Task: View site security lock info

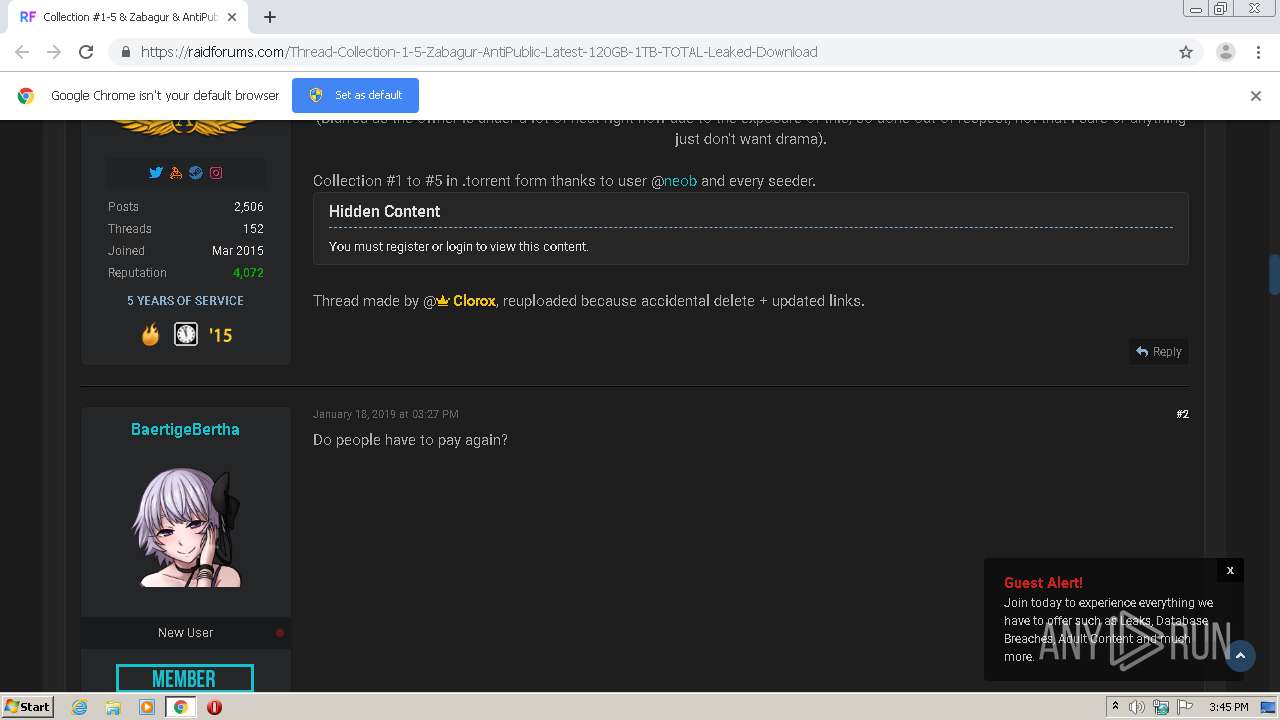Action: pyautogui.click(x=125, y=52)
